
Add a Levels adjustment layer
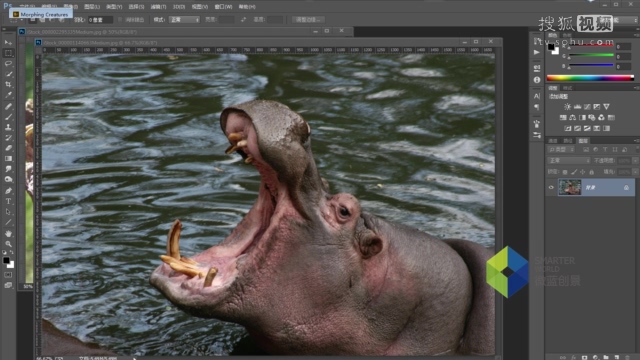point(577,107)
